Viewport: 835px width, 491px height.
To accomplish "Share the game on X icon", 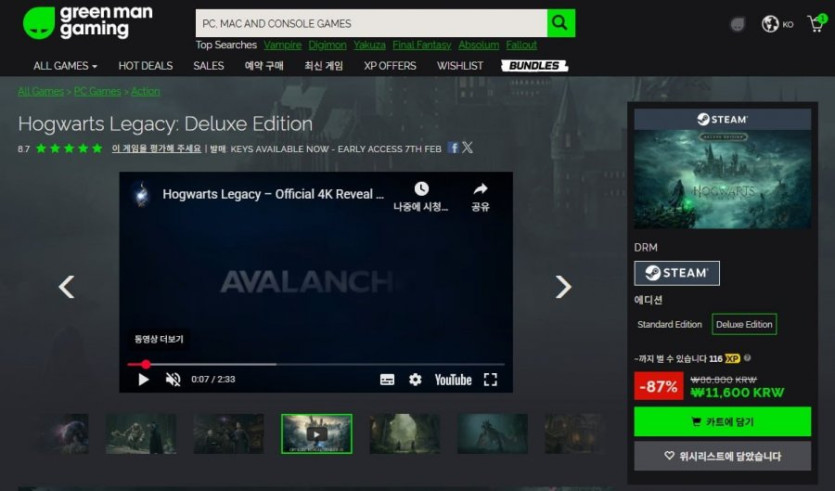I will coord(467,148).
